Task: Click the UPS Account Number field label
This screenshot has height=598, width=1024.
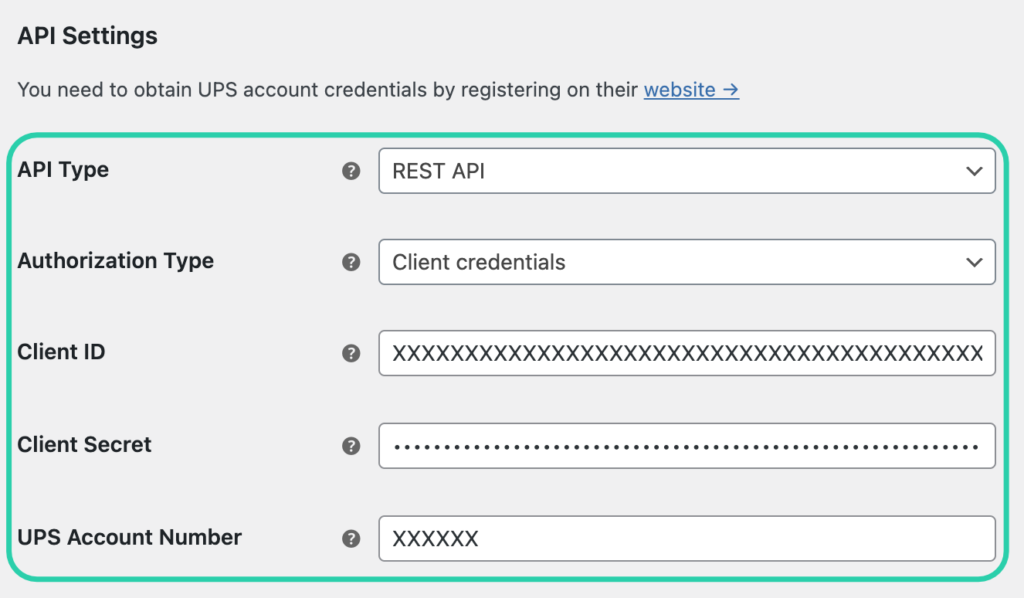Action: click(x=129, y=538)
